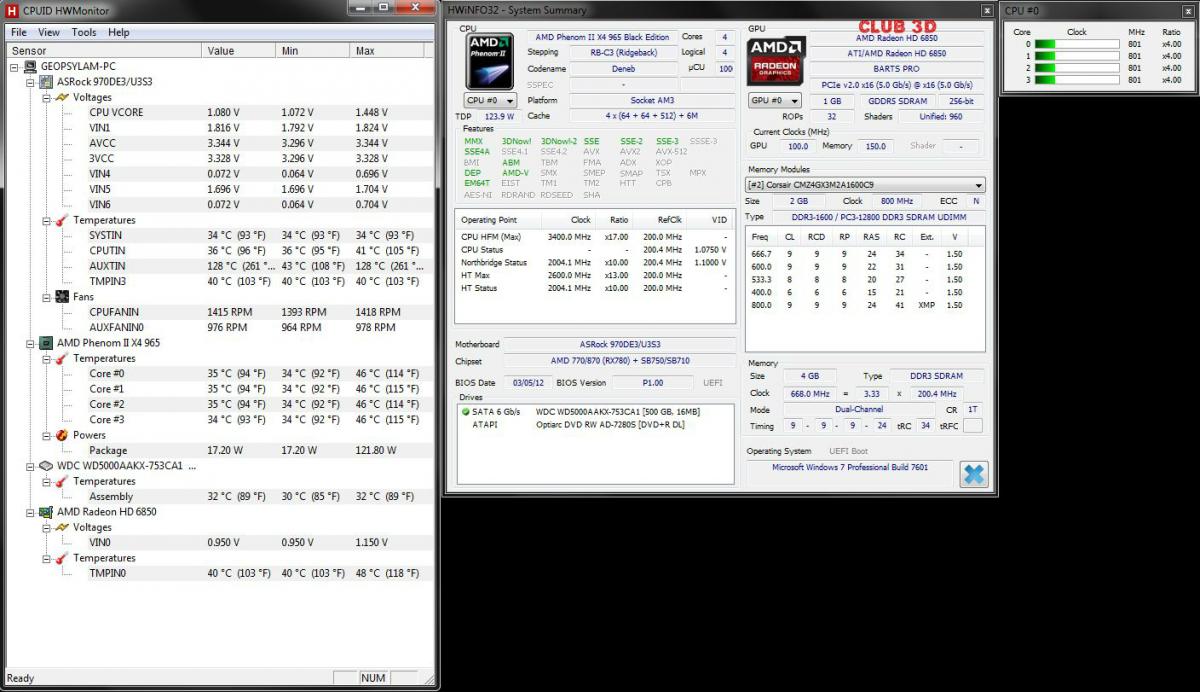Open the CPU #0 selector dropdown

click(x=490, y=101)
